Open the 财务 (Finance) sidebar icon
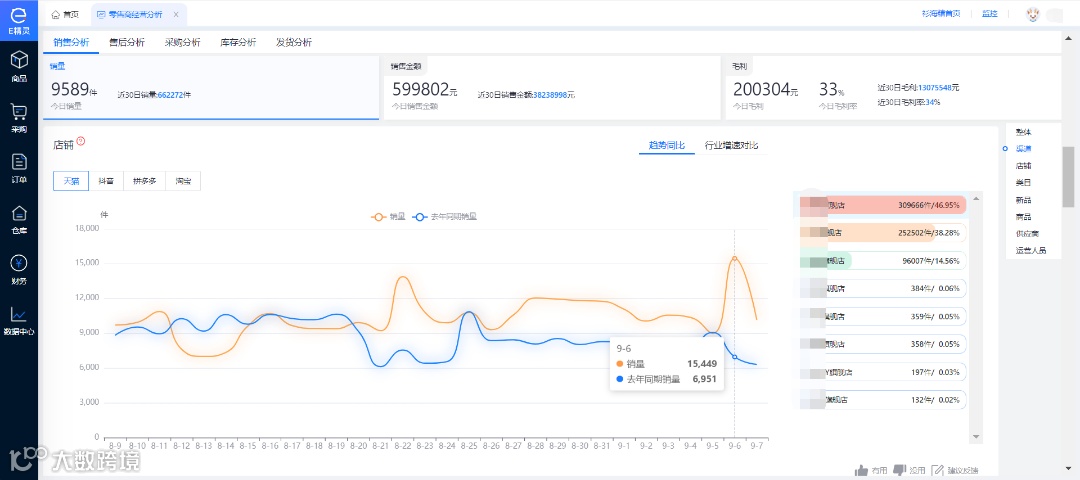 tap(19, 266)
